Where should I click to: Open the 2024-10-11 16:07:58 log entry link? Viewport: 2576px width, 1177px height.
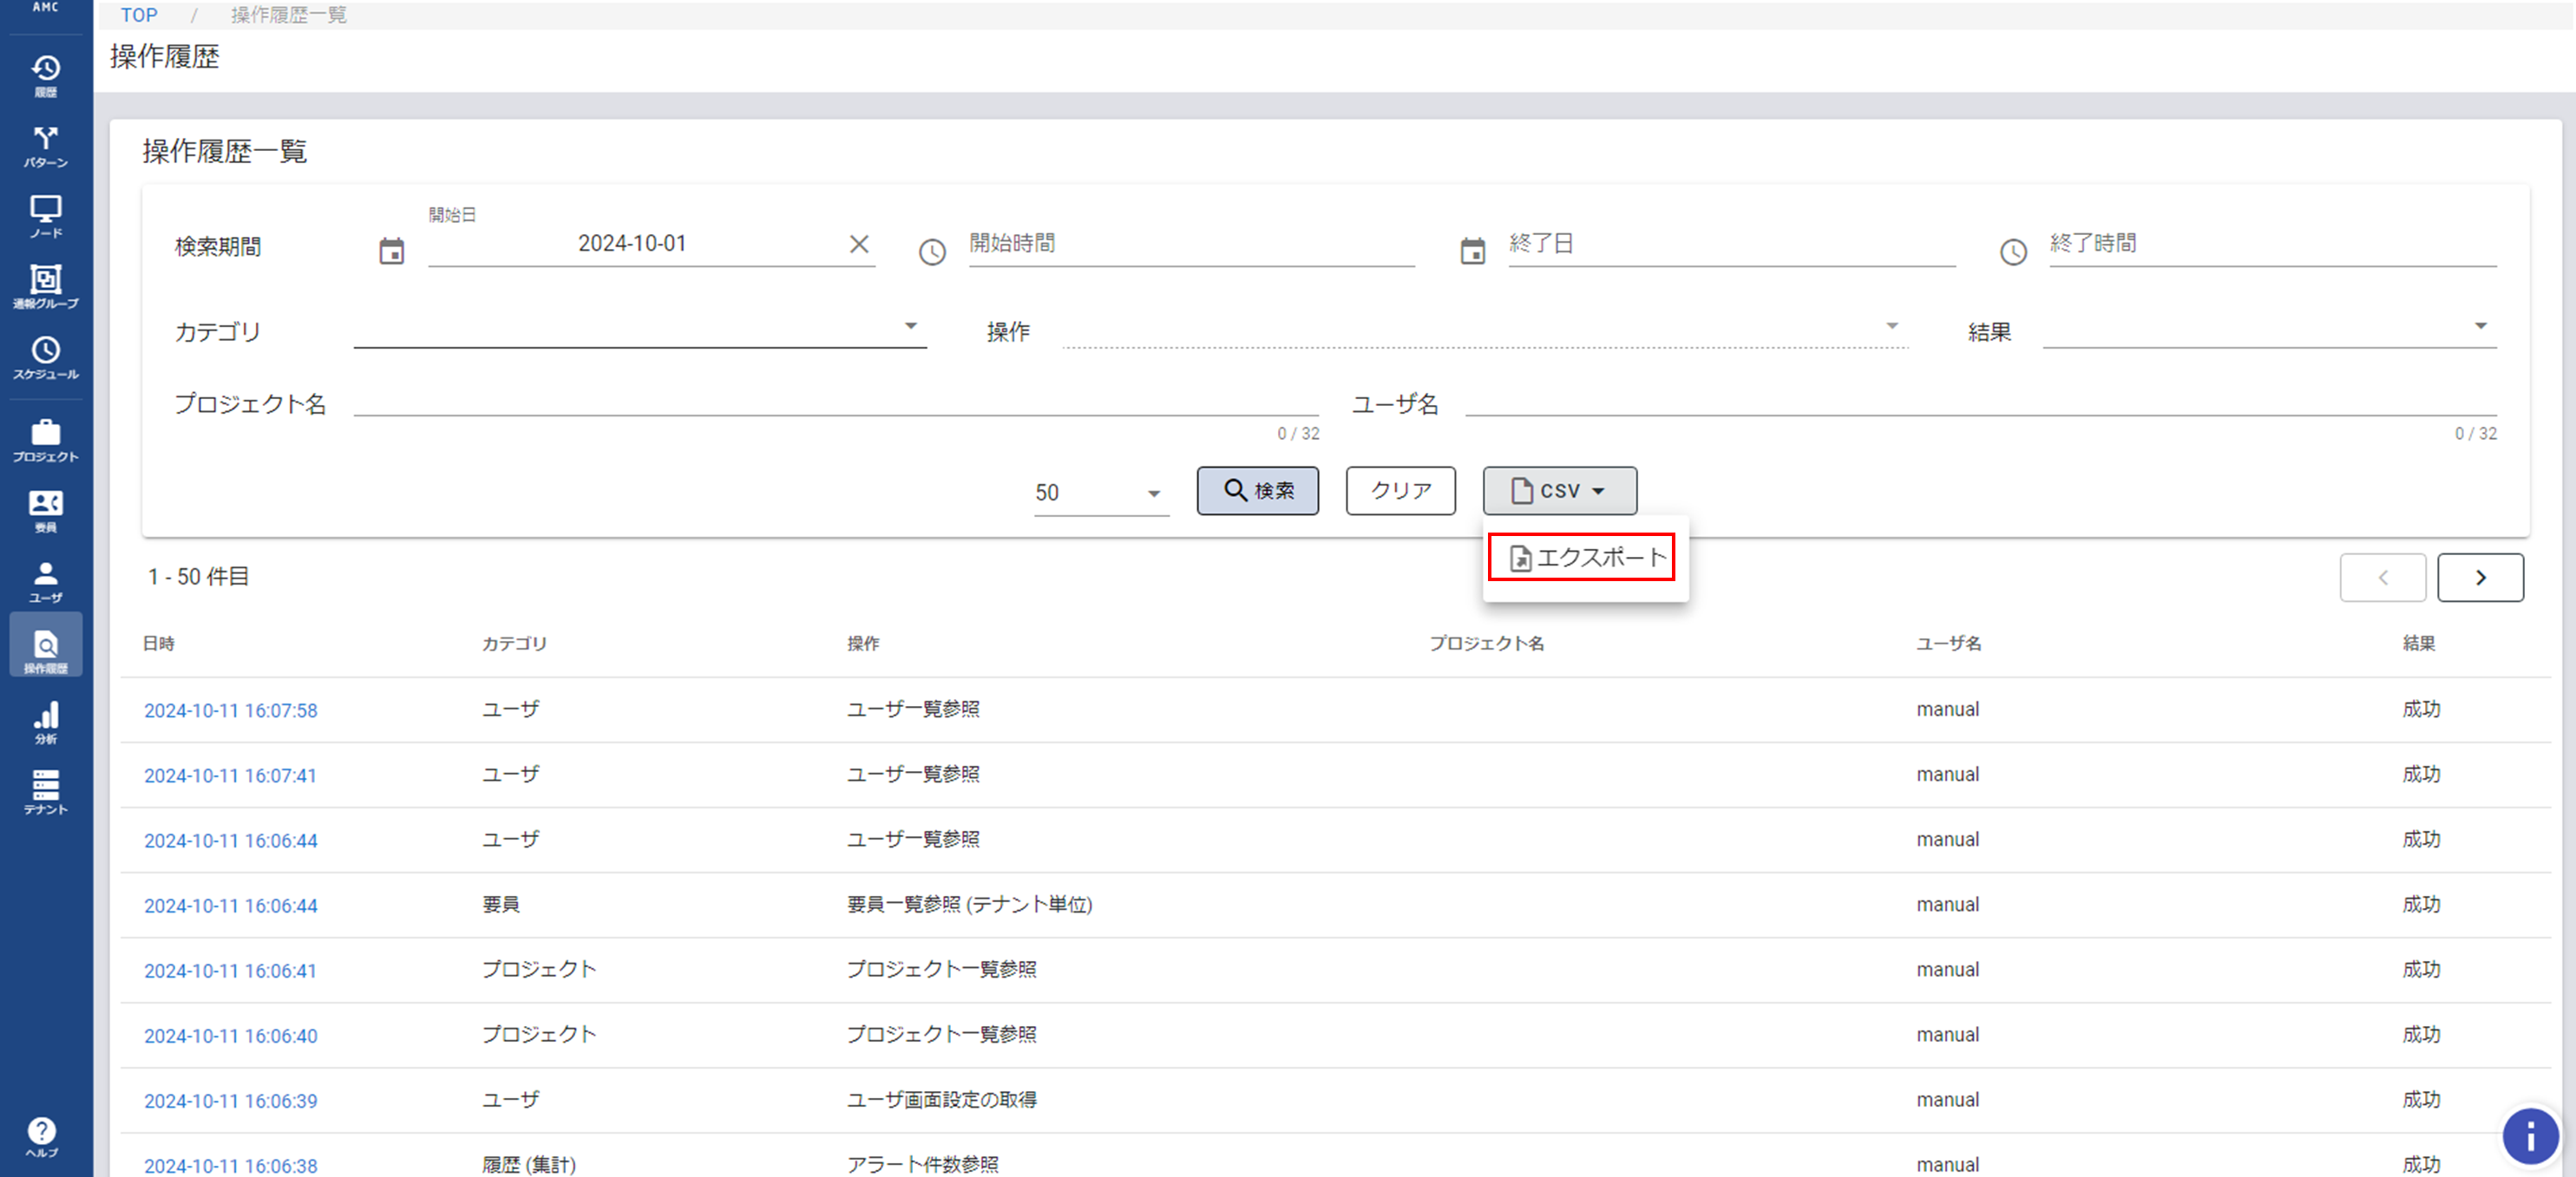(231, 710)
